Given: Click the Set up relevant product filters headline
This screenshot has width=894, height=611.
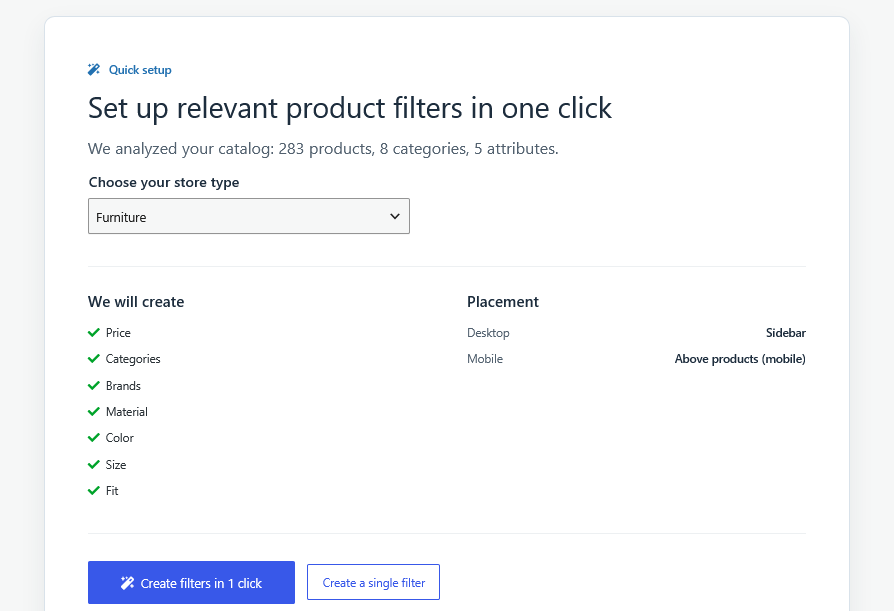Looking at the screenshot, I should [350, 108].
